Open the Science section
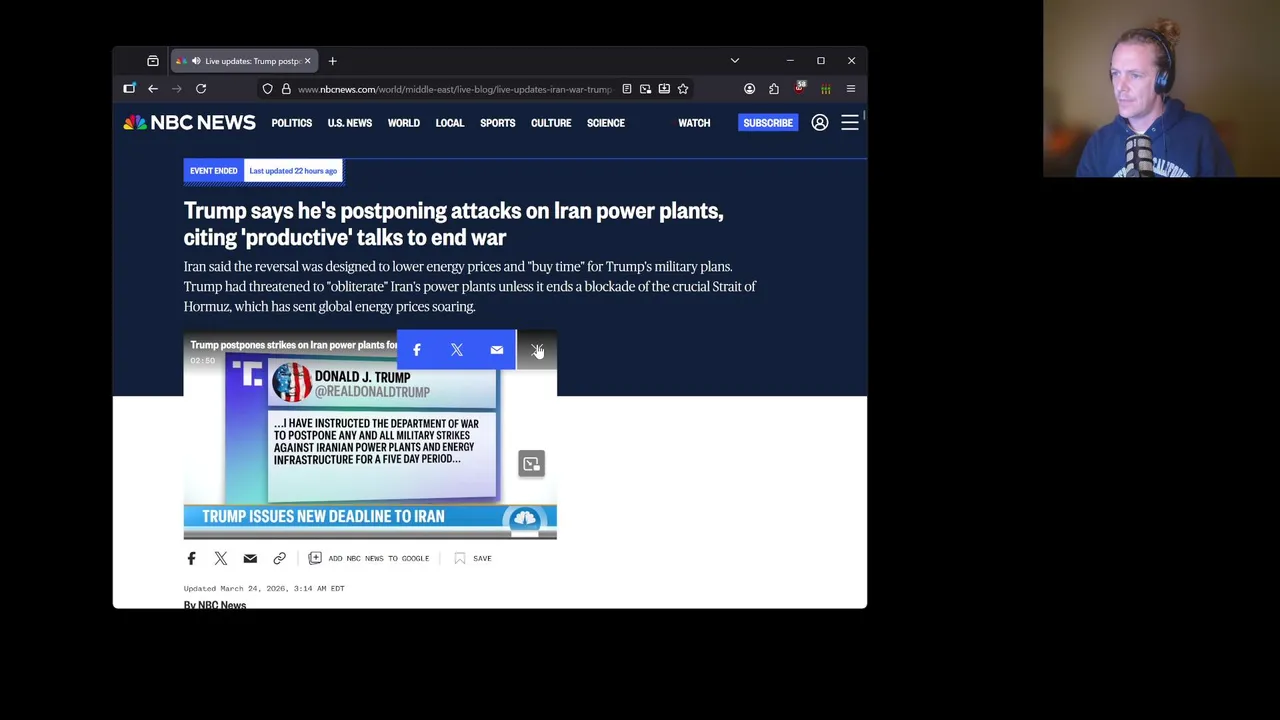The image size is (1280, 720). (x=606, y=123)
